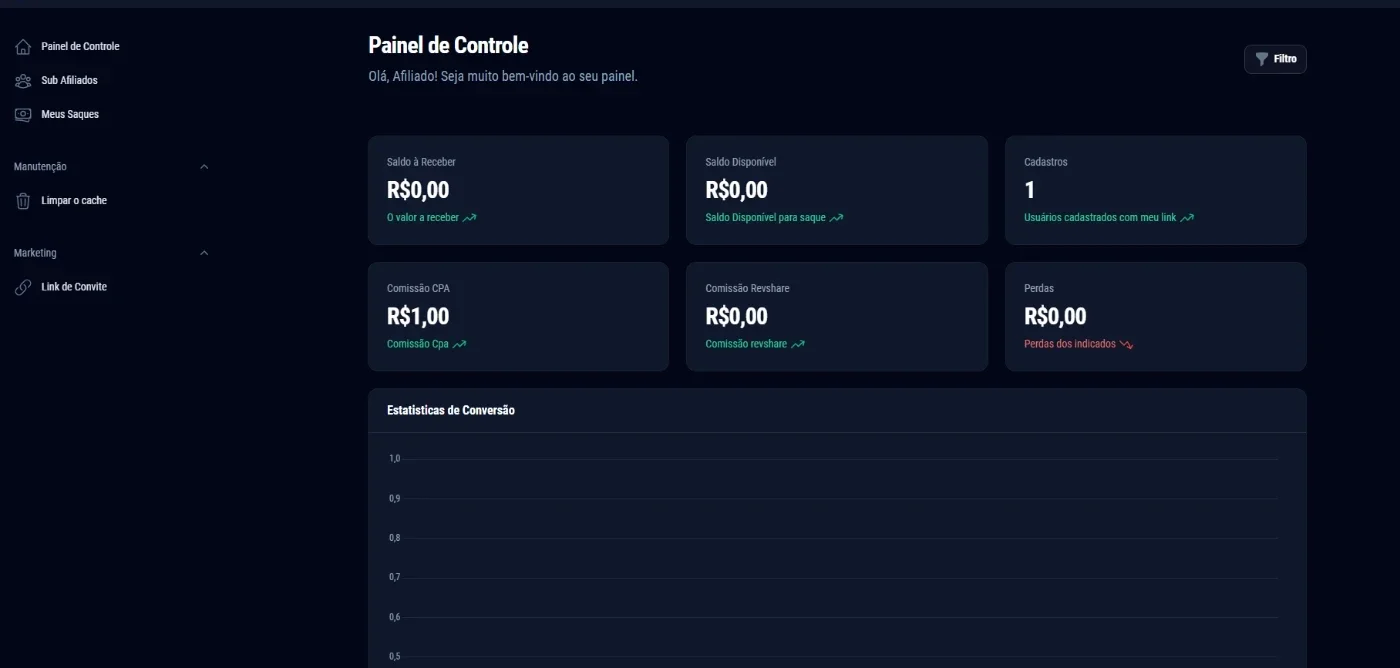Click the downward trend icon under Perdas

pos(1126,344)
